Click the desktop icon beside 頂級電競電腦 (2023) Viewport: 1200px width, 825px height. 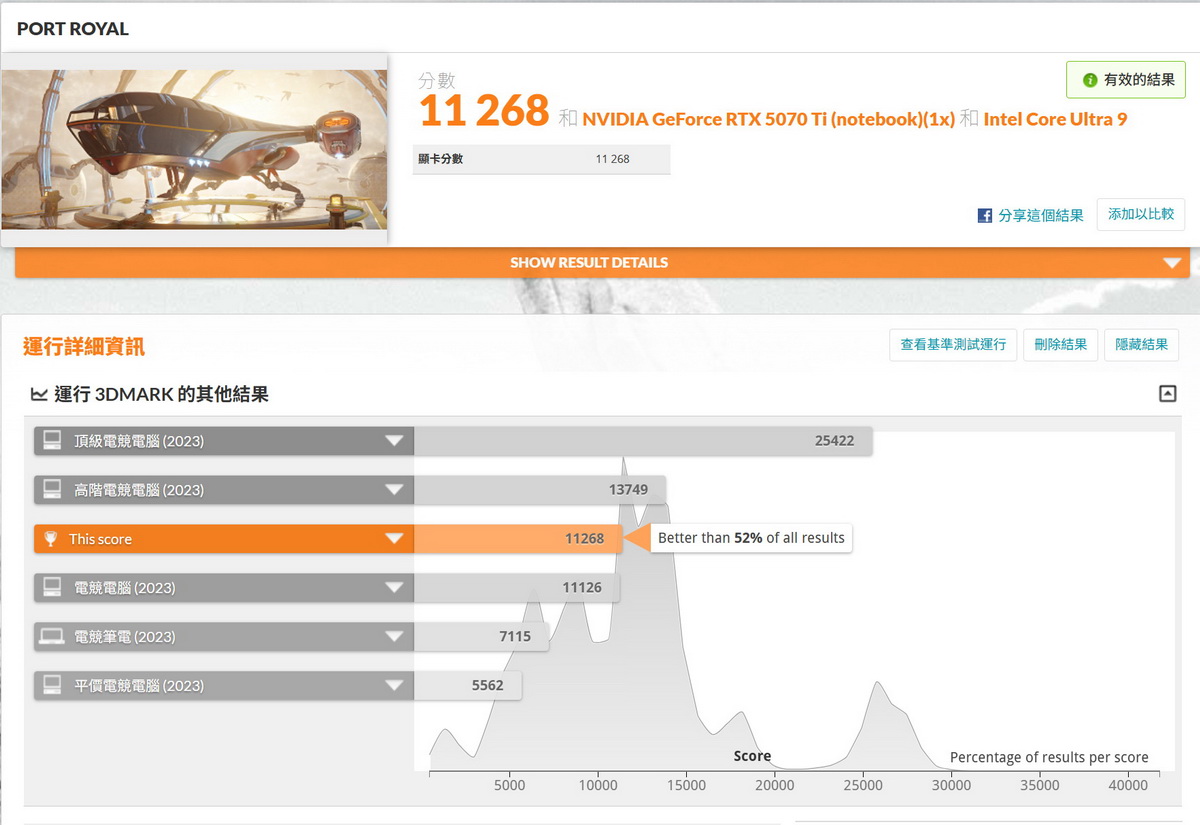[x=53, y=441]
